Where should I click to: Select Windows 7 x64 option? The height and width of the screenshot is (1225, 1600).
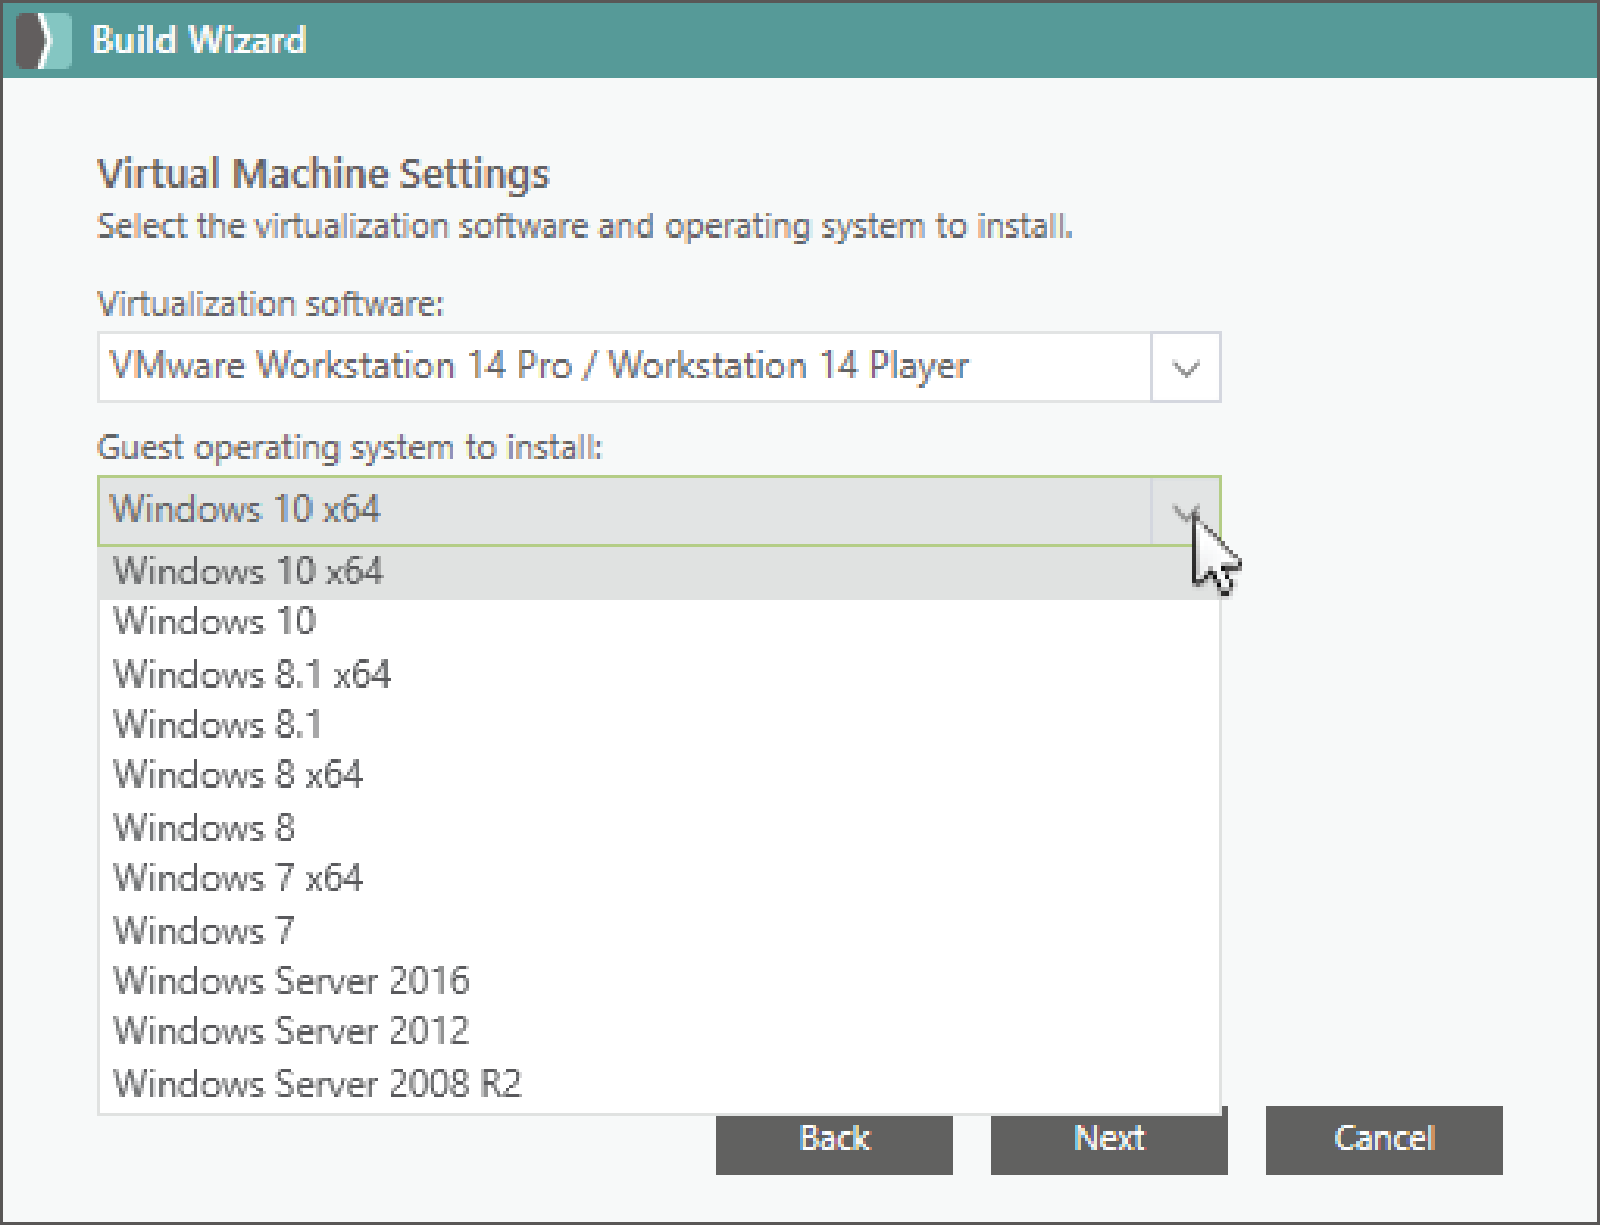[x=659, y=878]
